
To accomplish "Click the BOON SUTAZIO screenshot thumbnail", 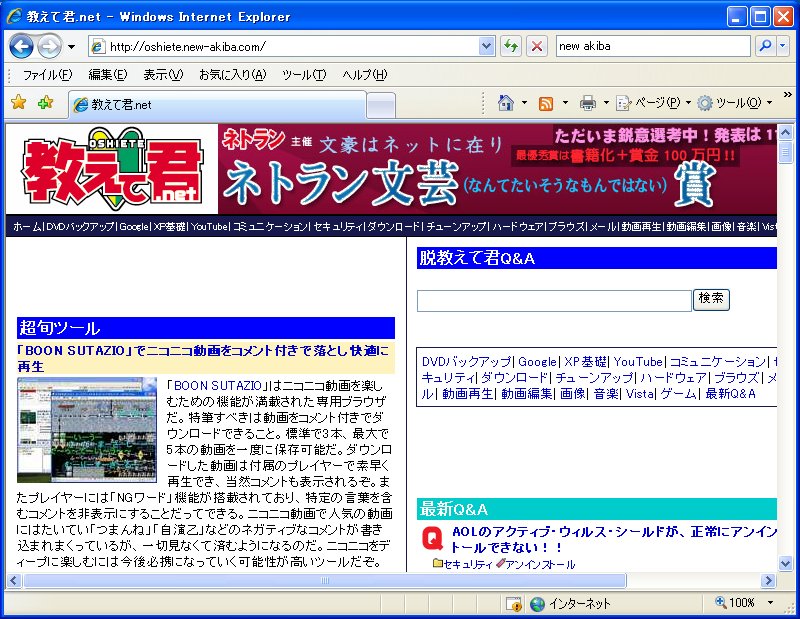I will coord(87,430).
